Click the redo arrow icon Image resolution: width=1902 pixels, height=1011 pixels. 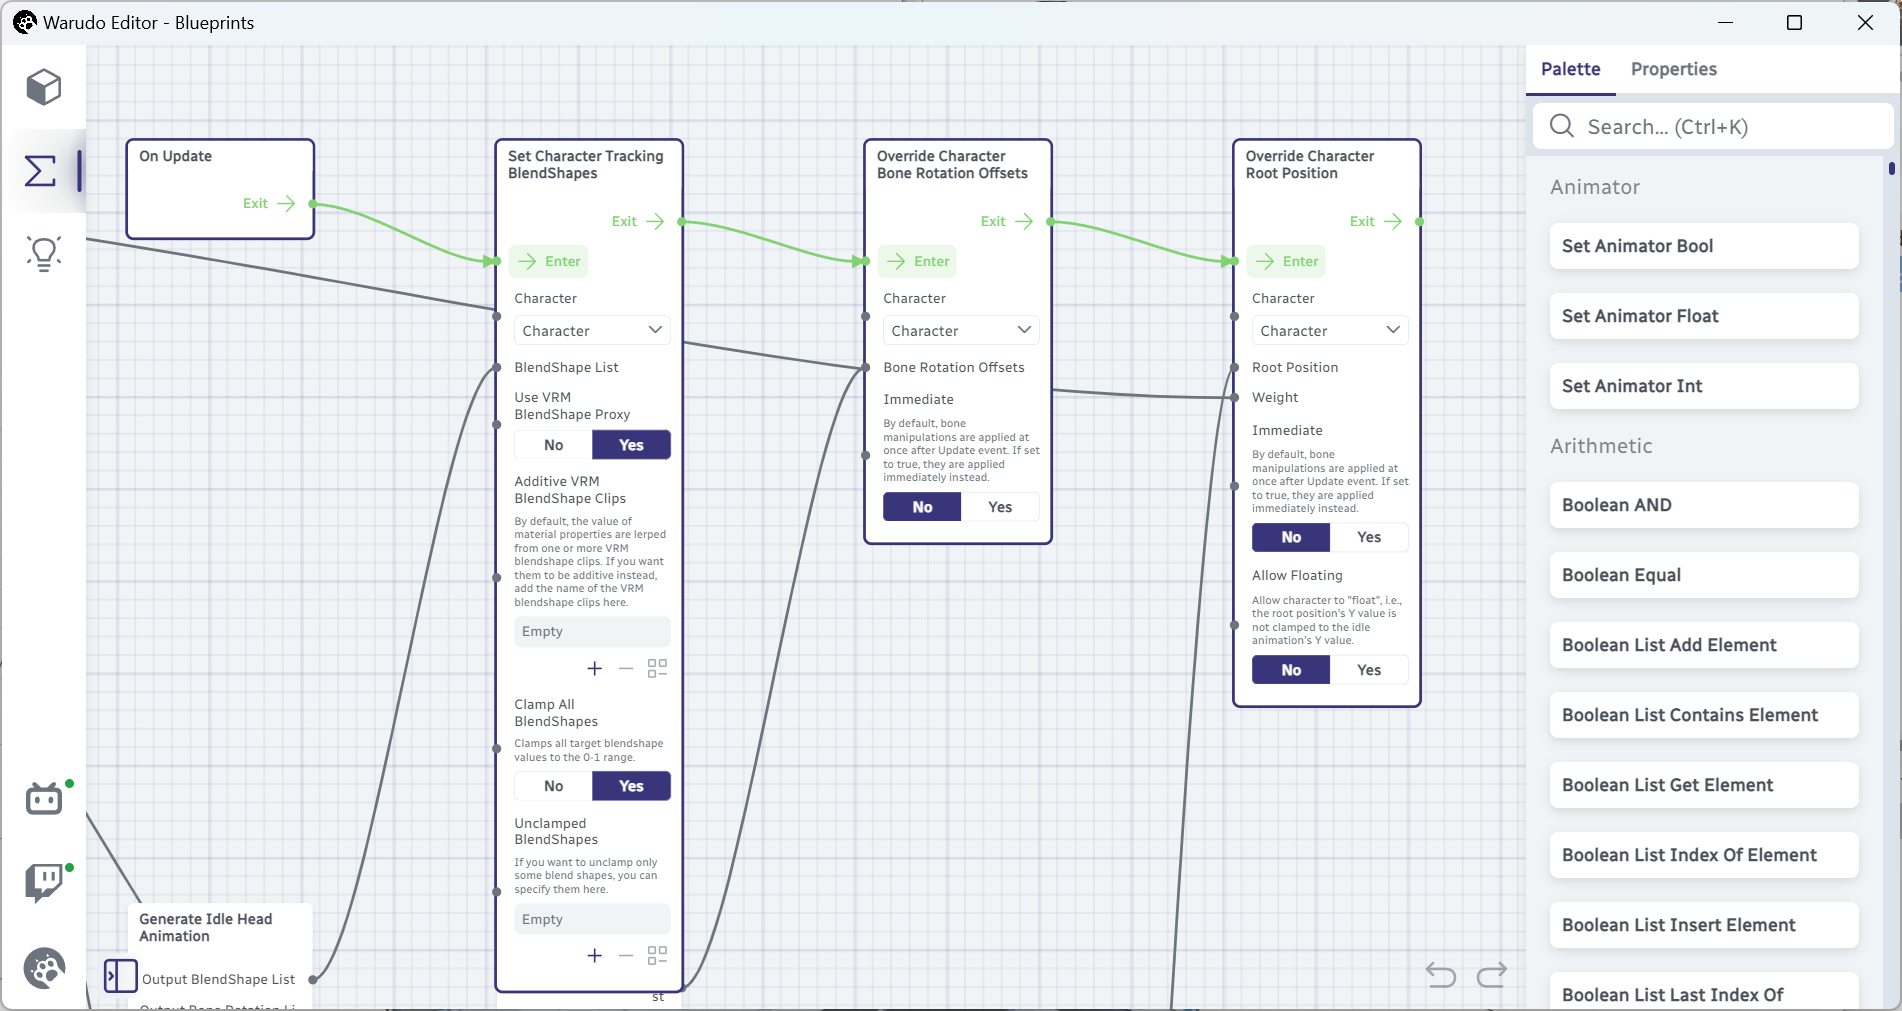(1492, 974)
